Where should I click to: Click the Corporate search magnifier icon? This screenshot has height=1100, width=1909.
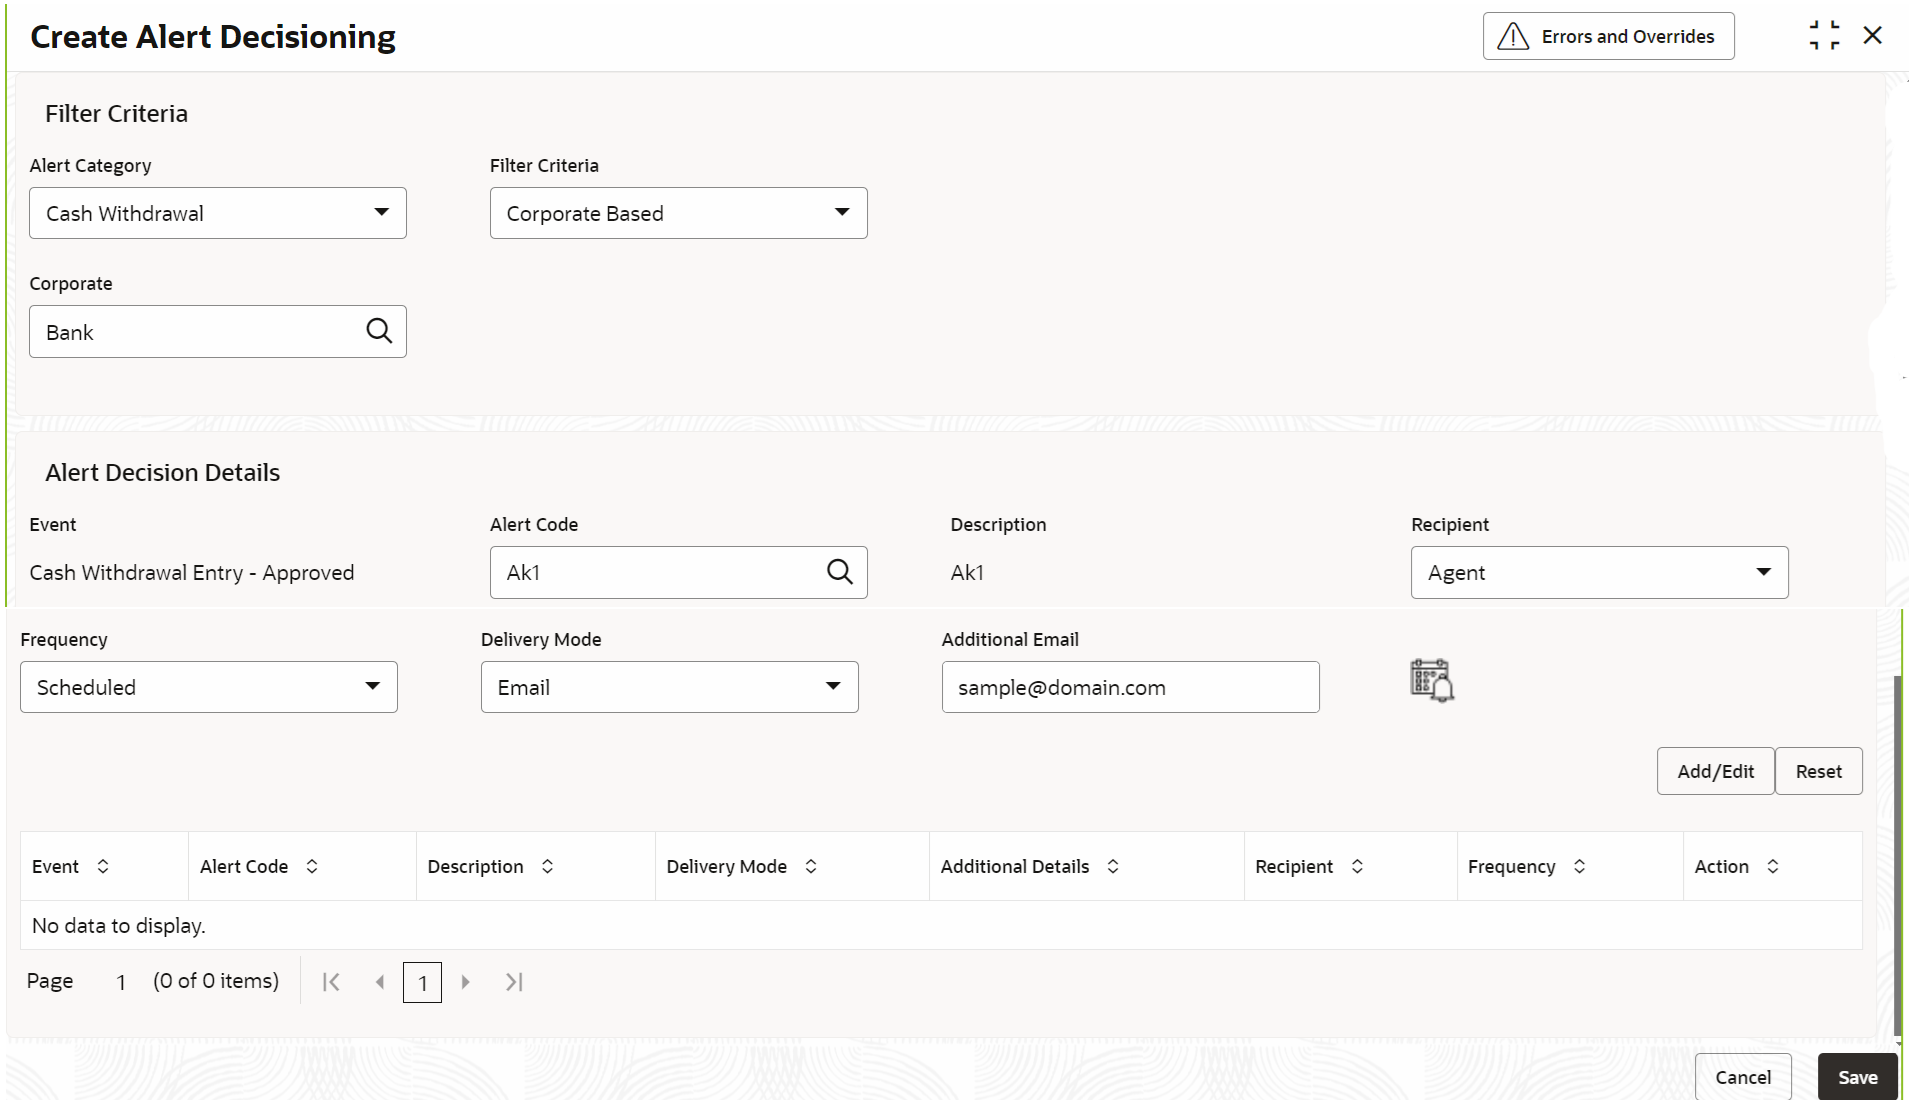pyautogui.click(x=379, y=331)
